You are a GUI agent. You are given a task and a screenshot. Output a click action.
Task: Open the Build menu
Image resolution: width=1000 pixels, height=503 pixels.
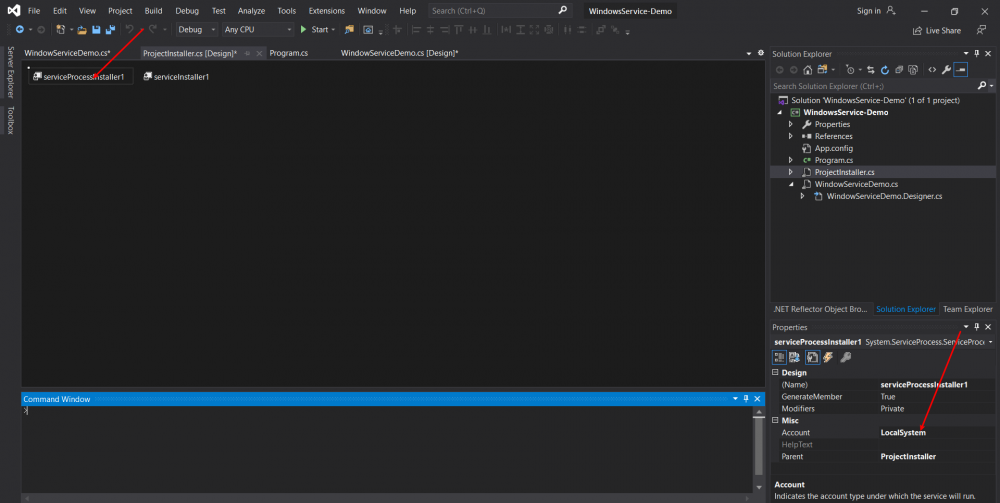click(x=153, y=11)
